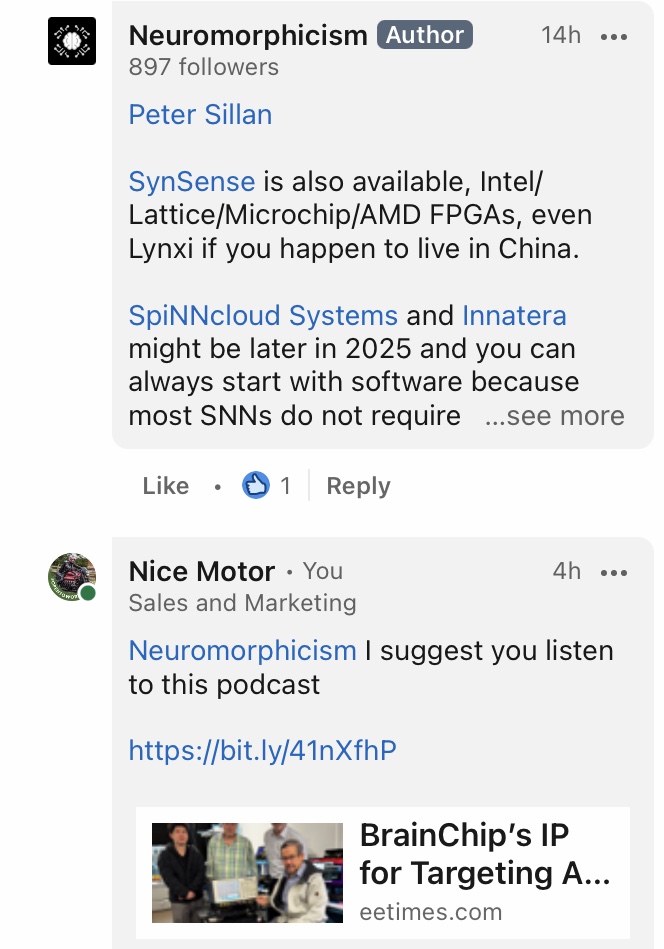Open BrainChip article preview thumbnail
The width and height of the screenshot is (664, 949).
pos(247,872)
